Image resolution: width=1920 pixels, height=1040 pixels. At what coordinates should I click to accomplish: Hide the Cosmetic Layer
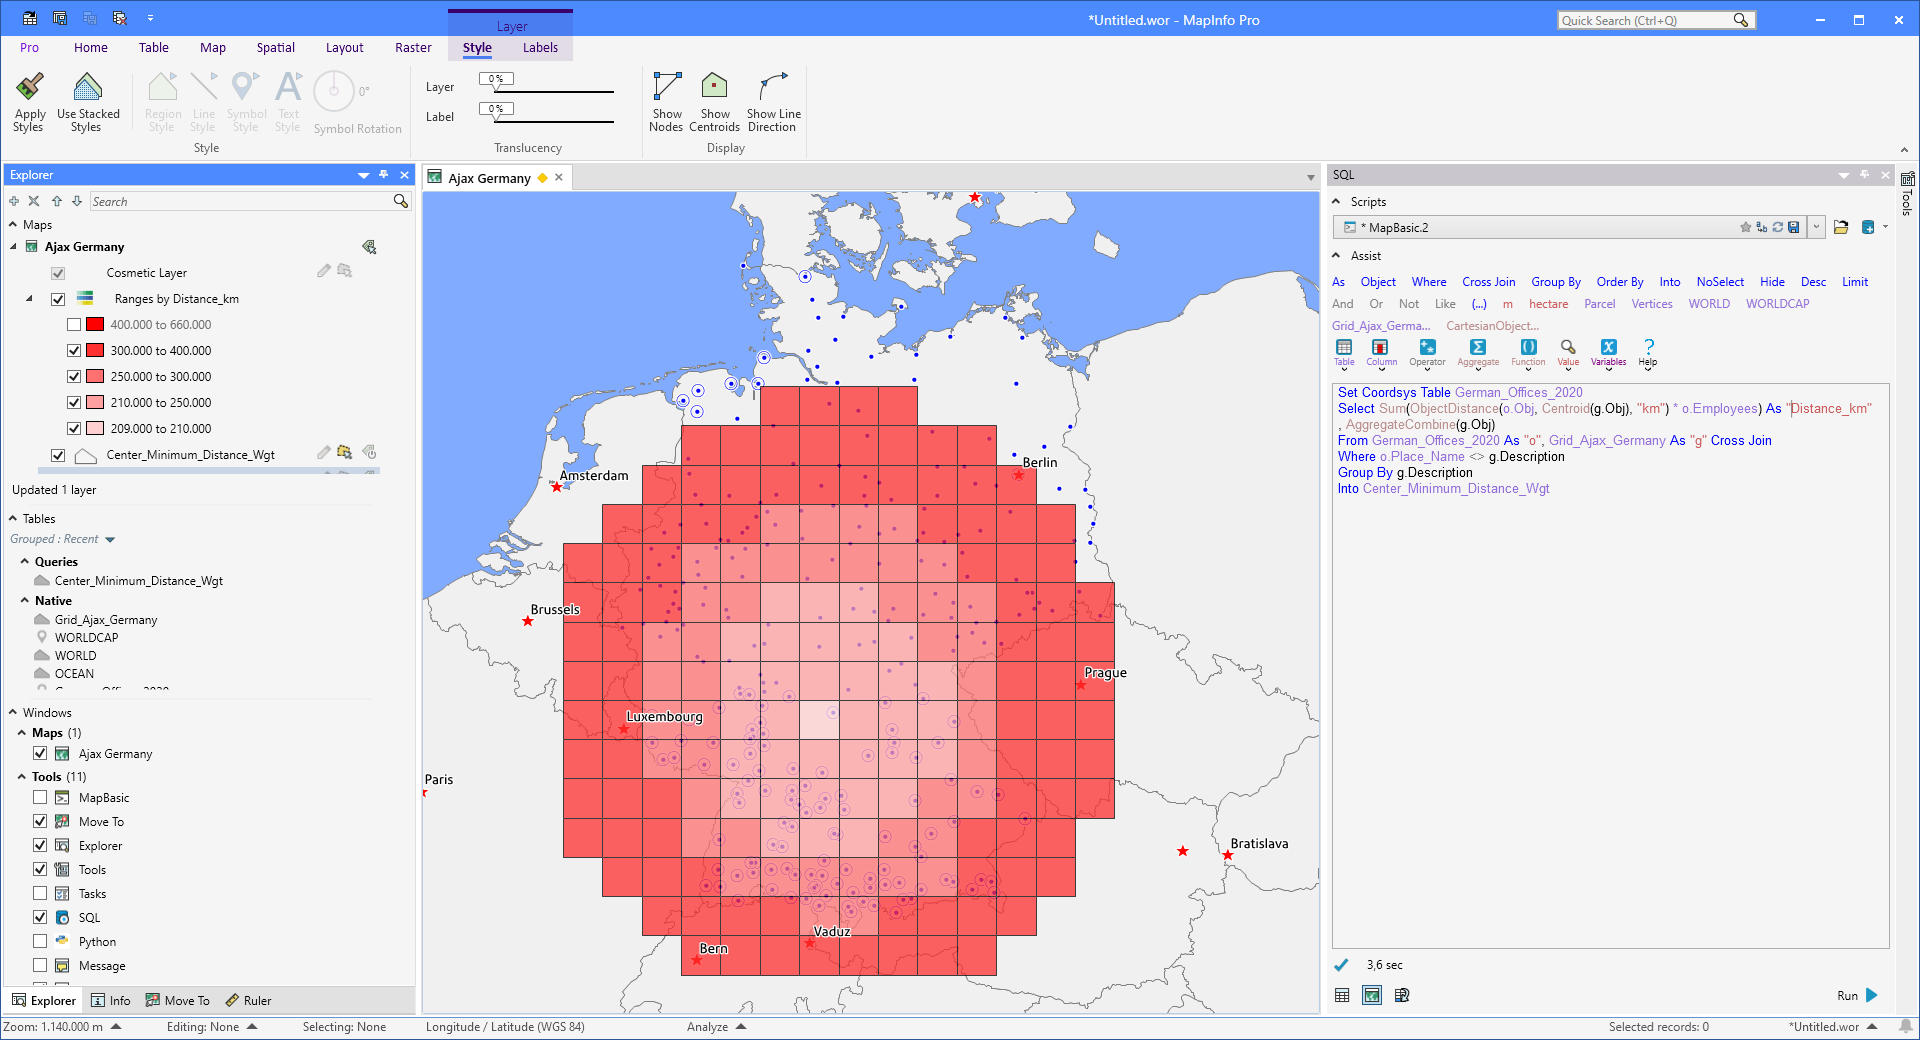click(57, 272)
